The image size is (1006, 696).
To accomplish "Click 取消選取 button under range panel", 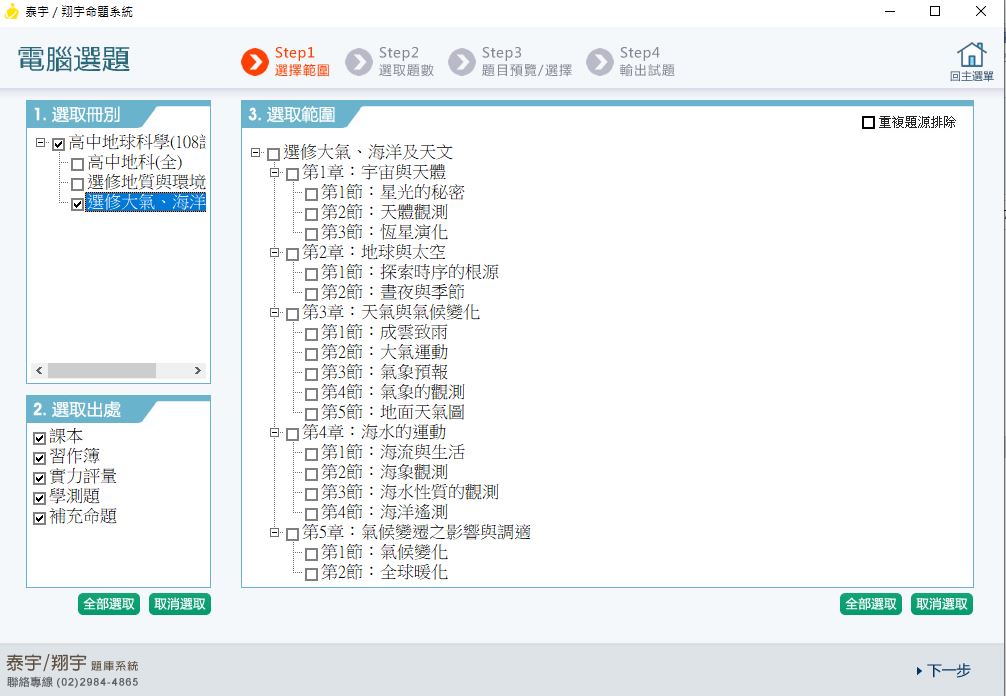I will (x=941, y=604).
